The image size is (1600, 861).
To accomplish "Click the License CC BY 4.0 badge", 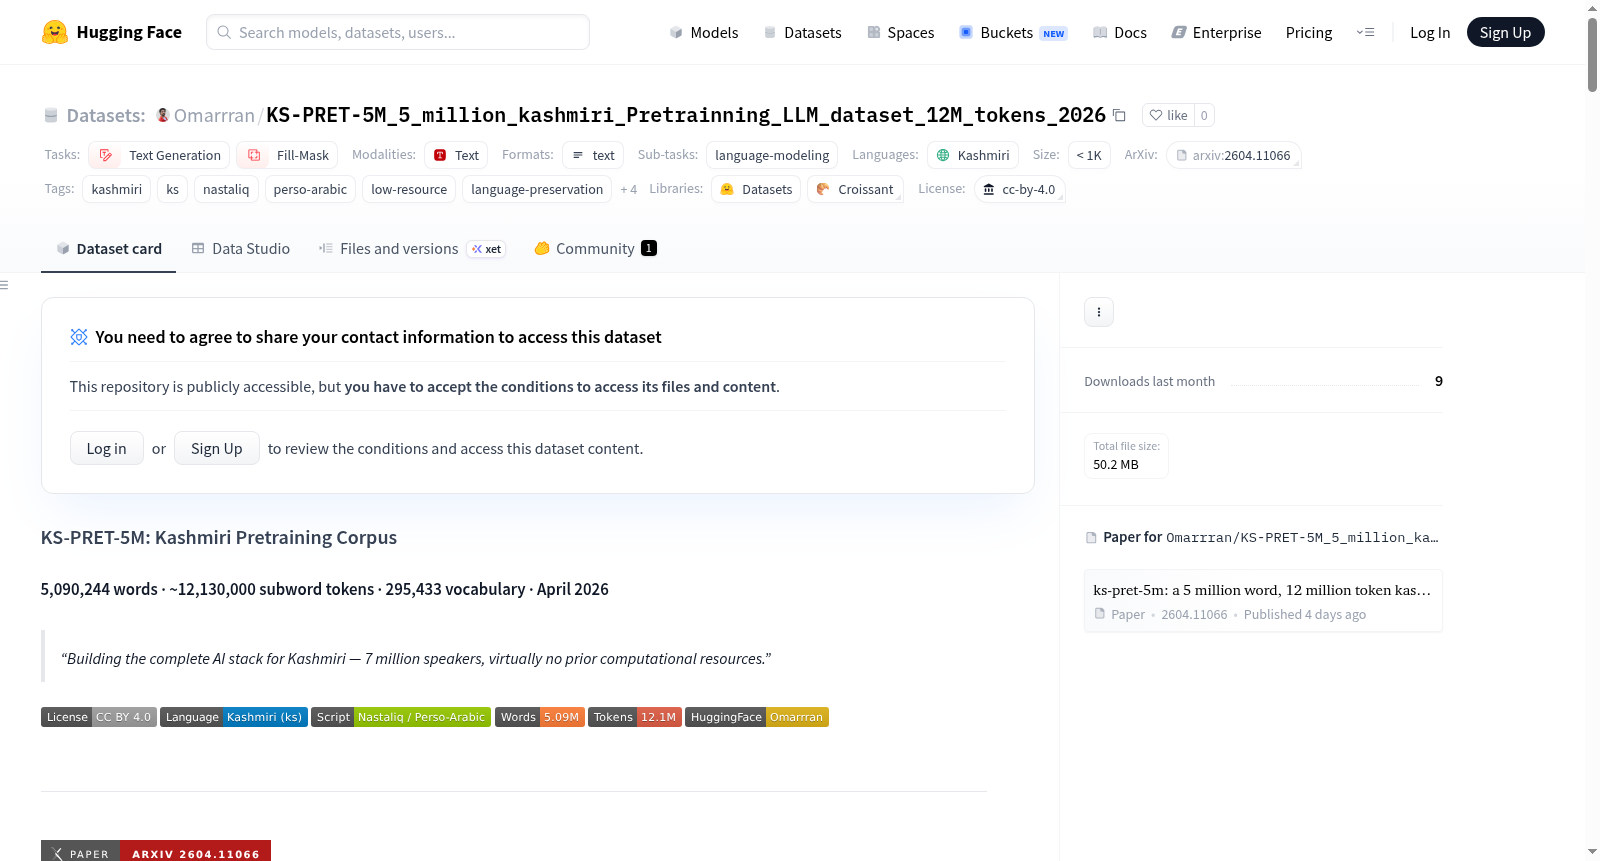I will click(99, 717).
